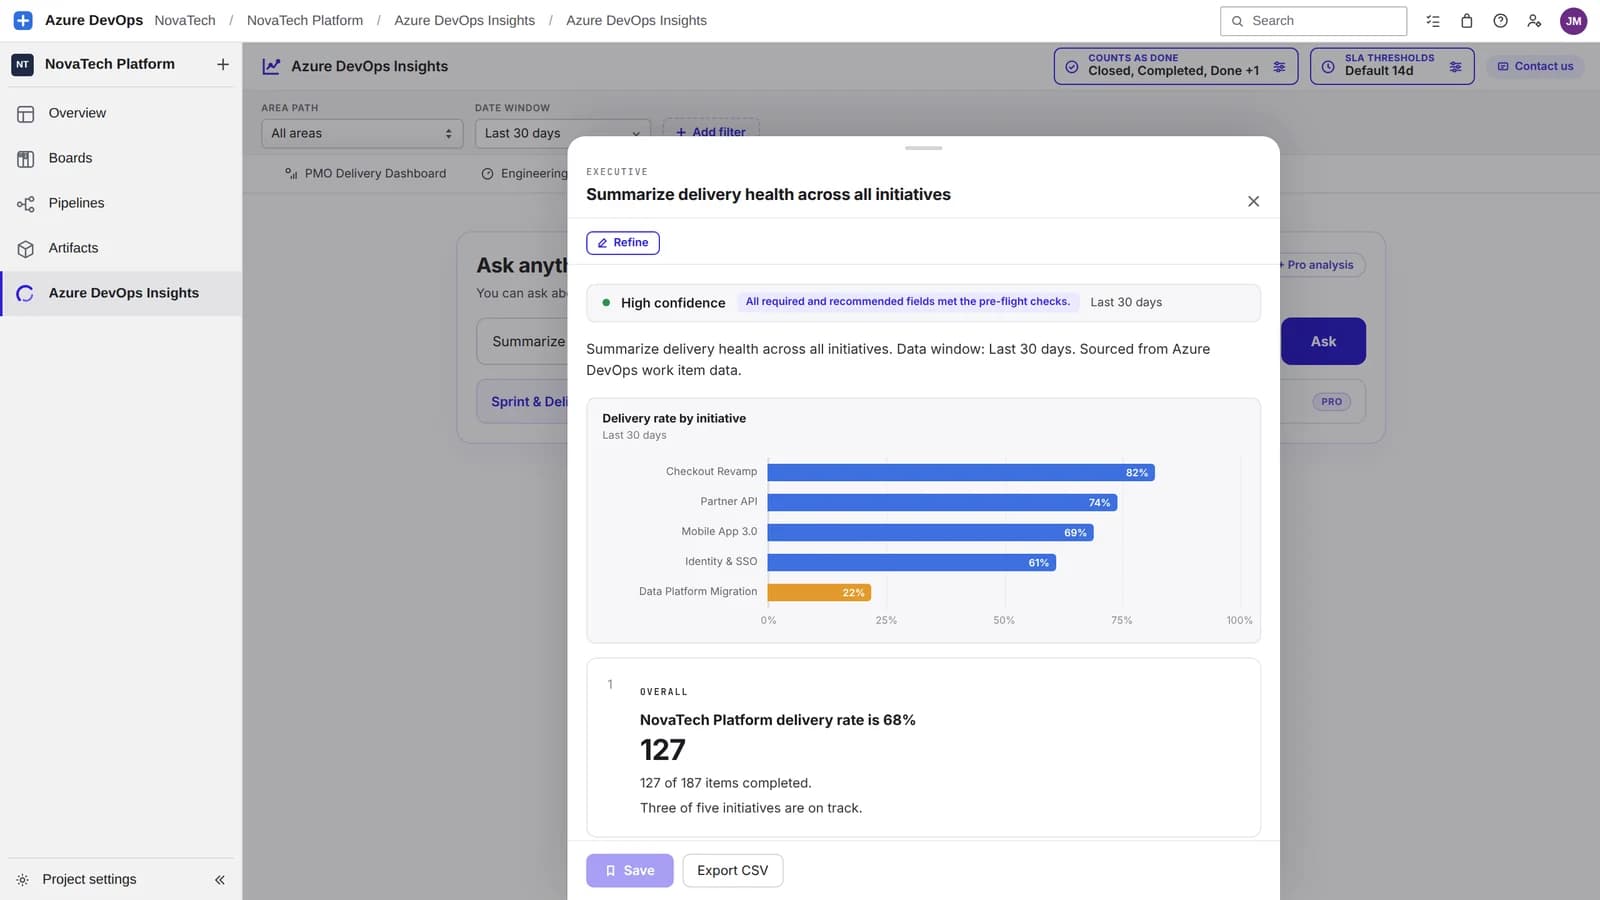This screenshot has height=900, width=1600.
Task: Open the task list icon beside Search
Action: (1433, 21)
